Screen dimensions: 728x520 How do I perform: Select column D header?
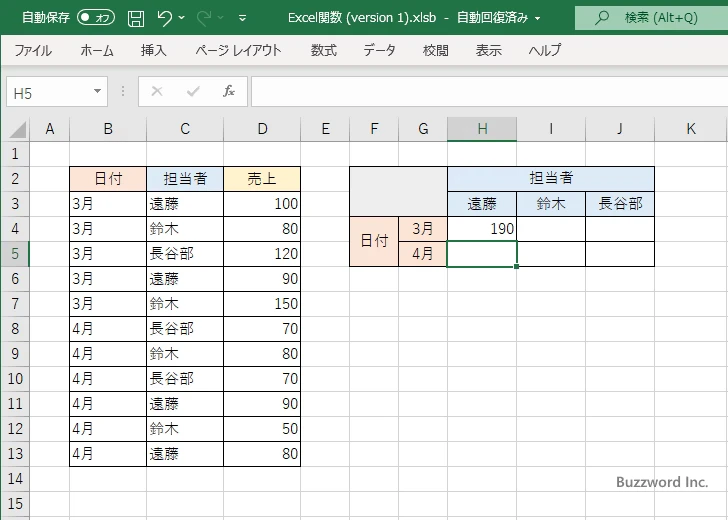tap(262, 129)
